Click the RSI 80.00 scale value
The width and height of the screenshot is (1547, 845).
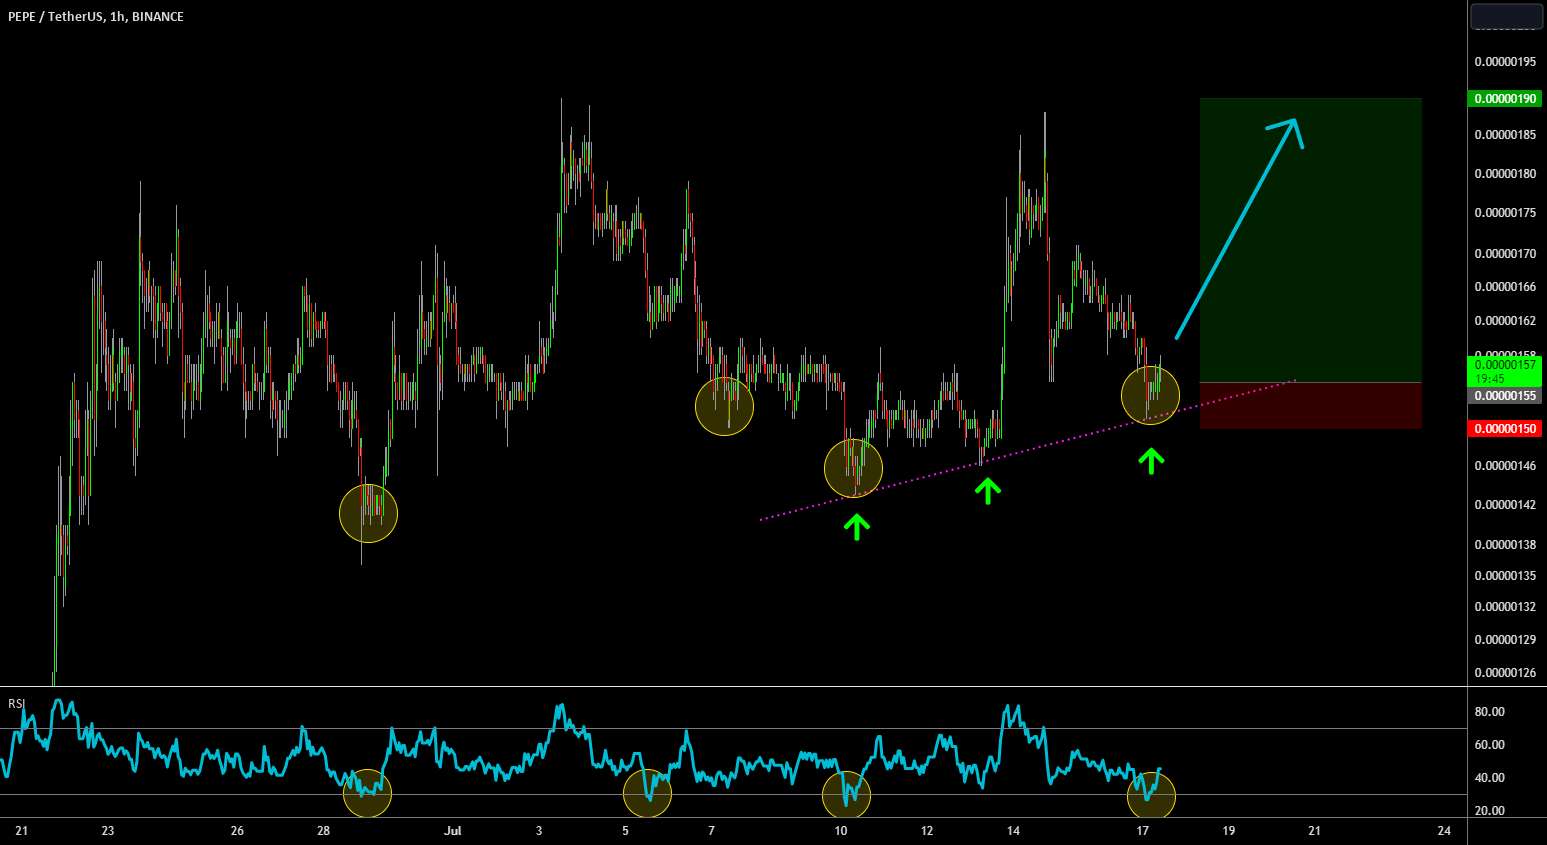click(1490, 712)
